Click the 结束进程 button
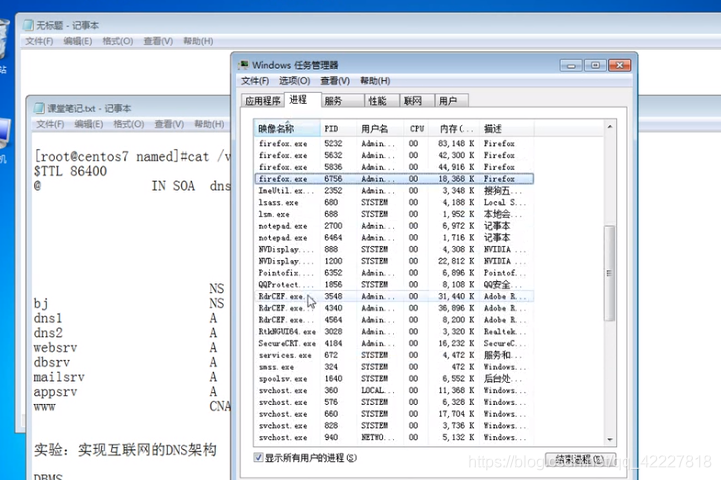This screenshot has height=480, width=721. click(x=580, y=459)
